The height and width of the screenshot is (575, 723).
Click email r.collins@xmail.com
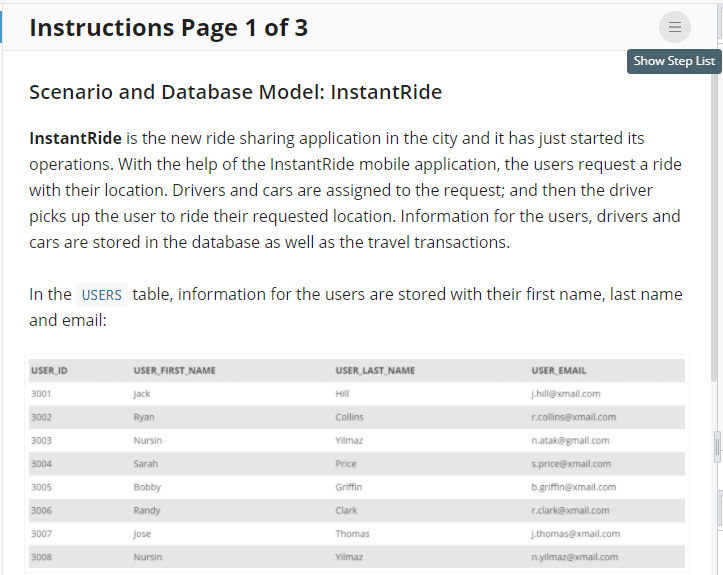point(574,417)
